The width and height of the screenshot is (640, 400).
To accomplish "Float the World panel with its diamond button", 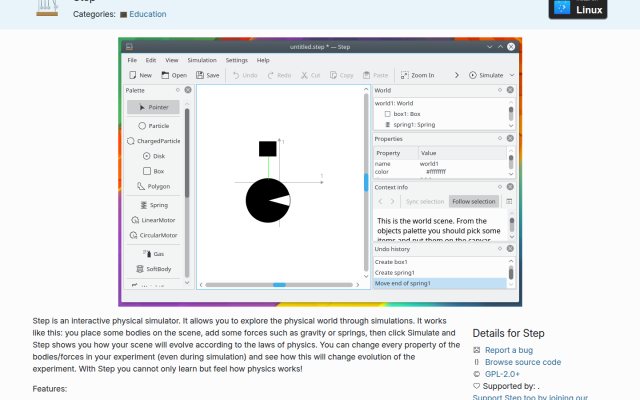I will point(500,90).
